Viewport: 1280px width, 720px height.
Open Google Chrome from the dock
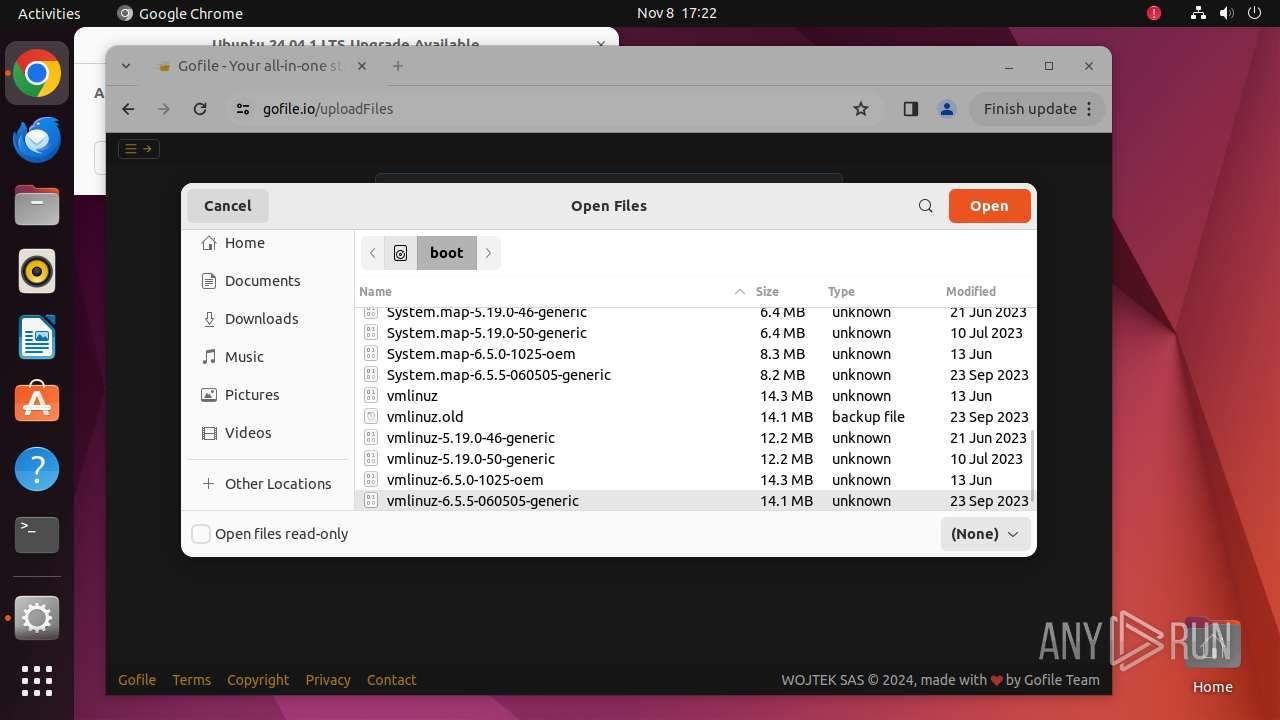[37, 74]
